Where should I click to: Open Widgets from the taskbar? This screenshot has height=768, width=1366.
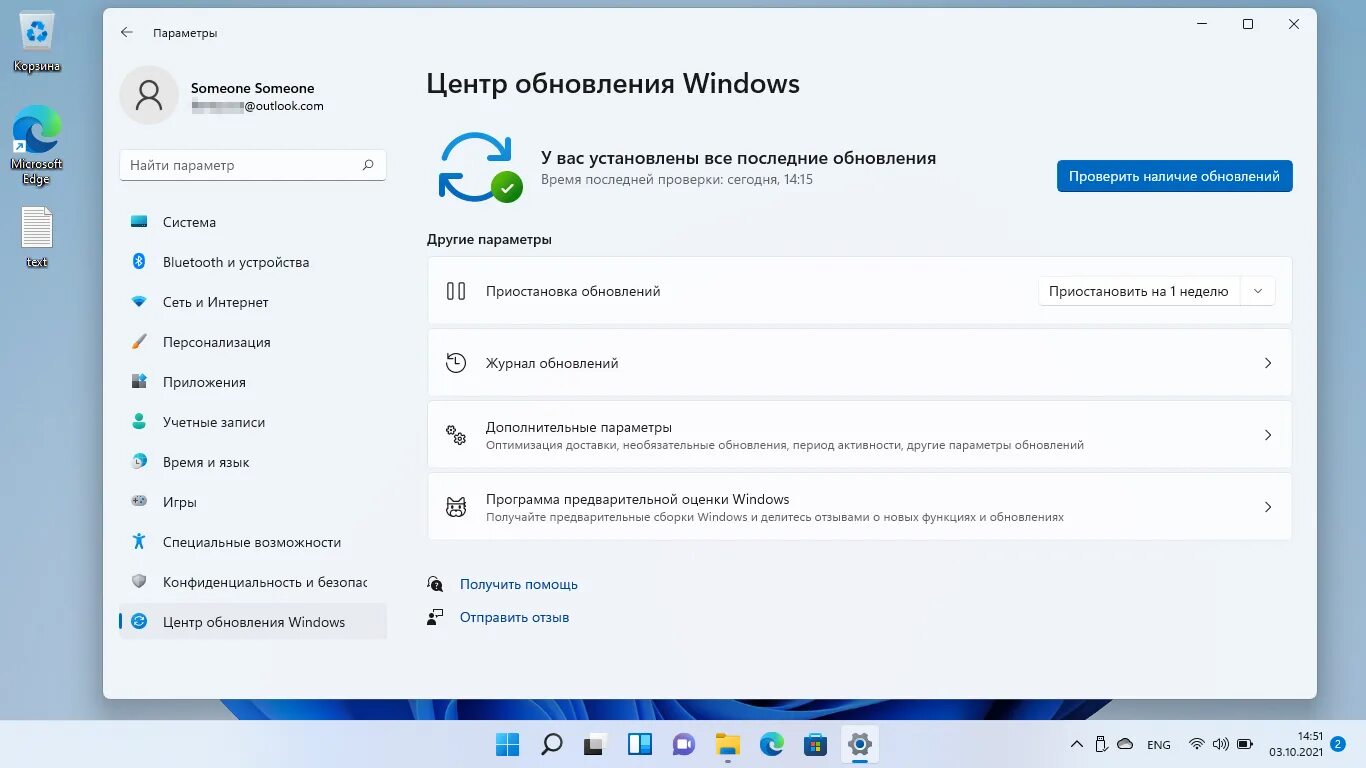click(640, 744)
